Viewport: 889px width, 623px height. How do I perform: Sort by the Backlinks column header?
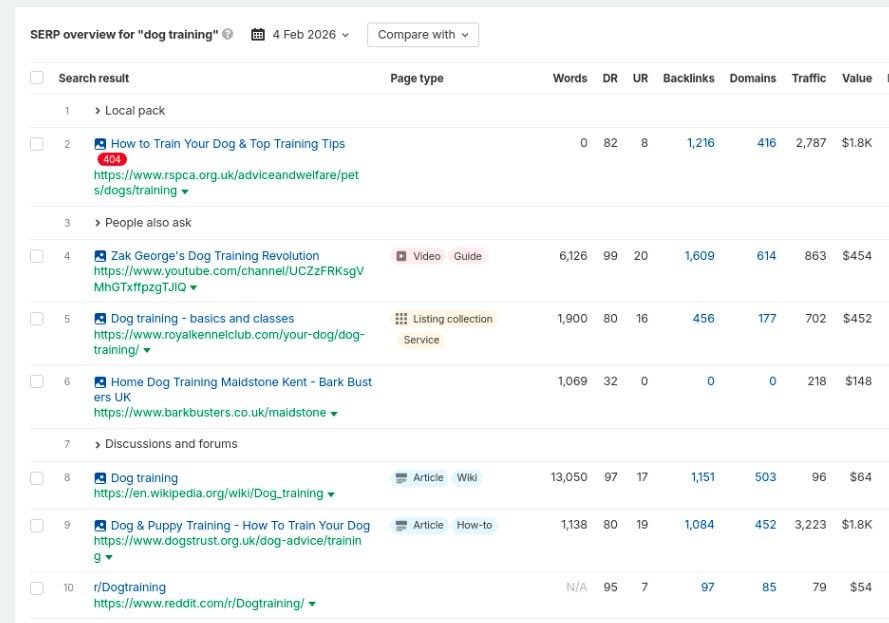pyautogui.click(x=688, y=78)
